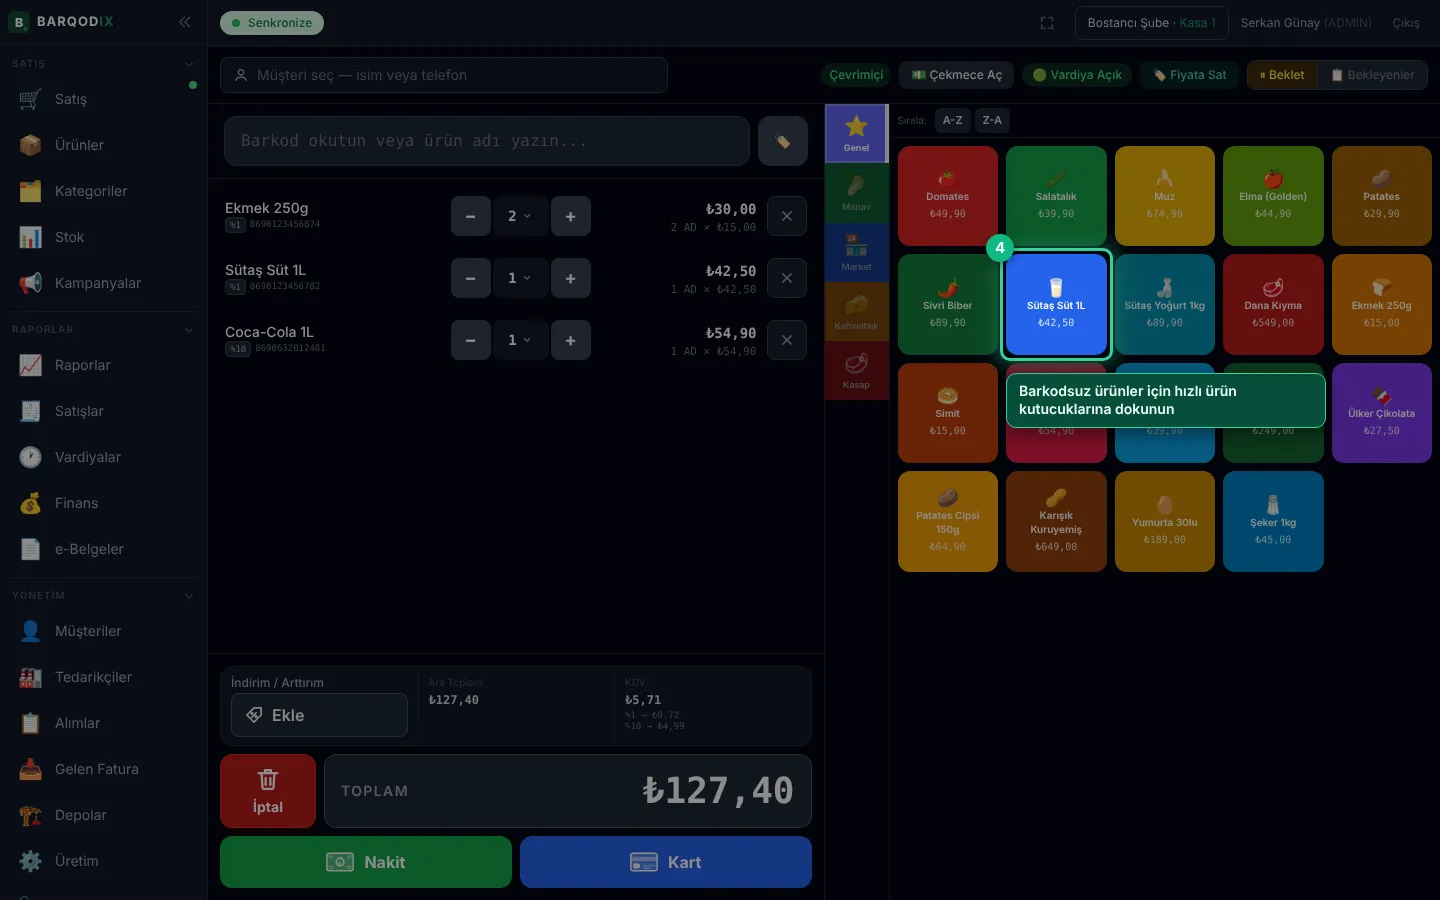Open the Ekmek 250g quantity dropdown

coord(520,216)
